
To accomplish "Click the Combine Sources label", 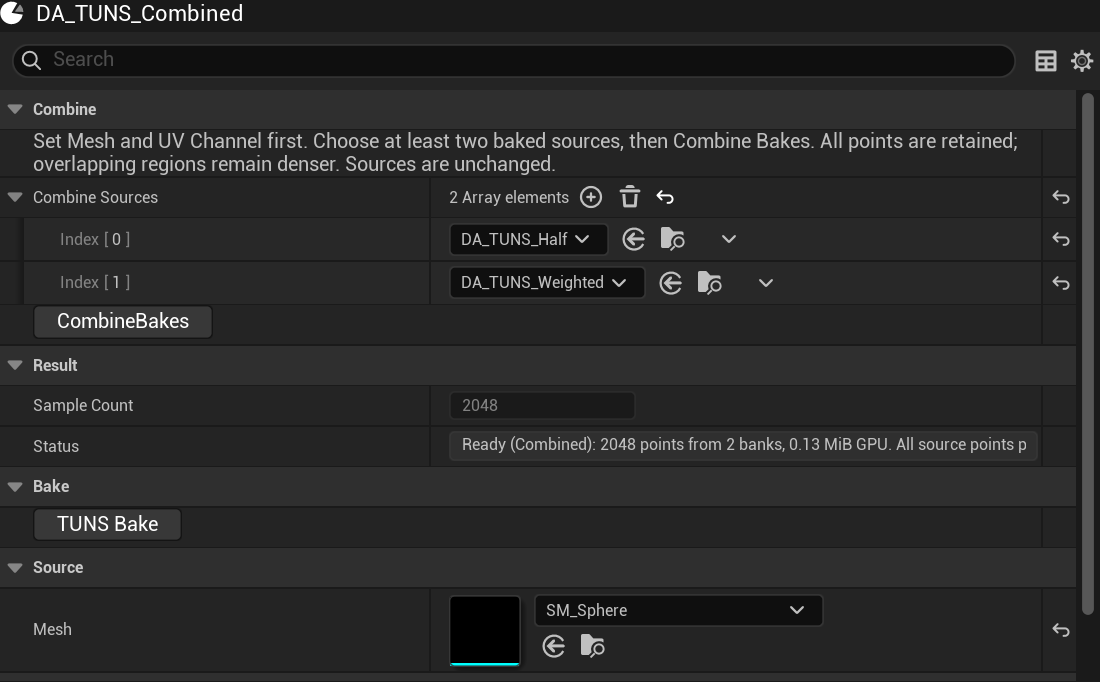I will click(95, 197).
